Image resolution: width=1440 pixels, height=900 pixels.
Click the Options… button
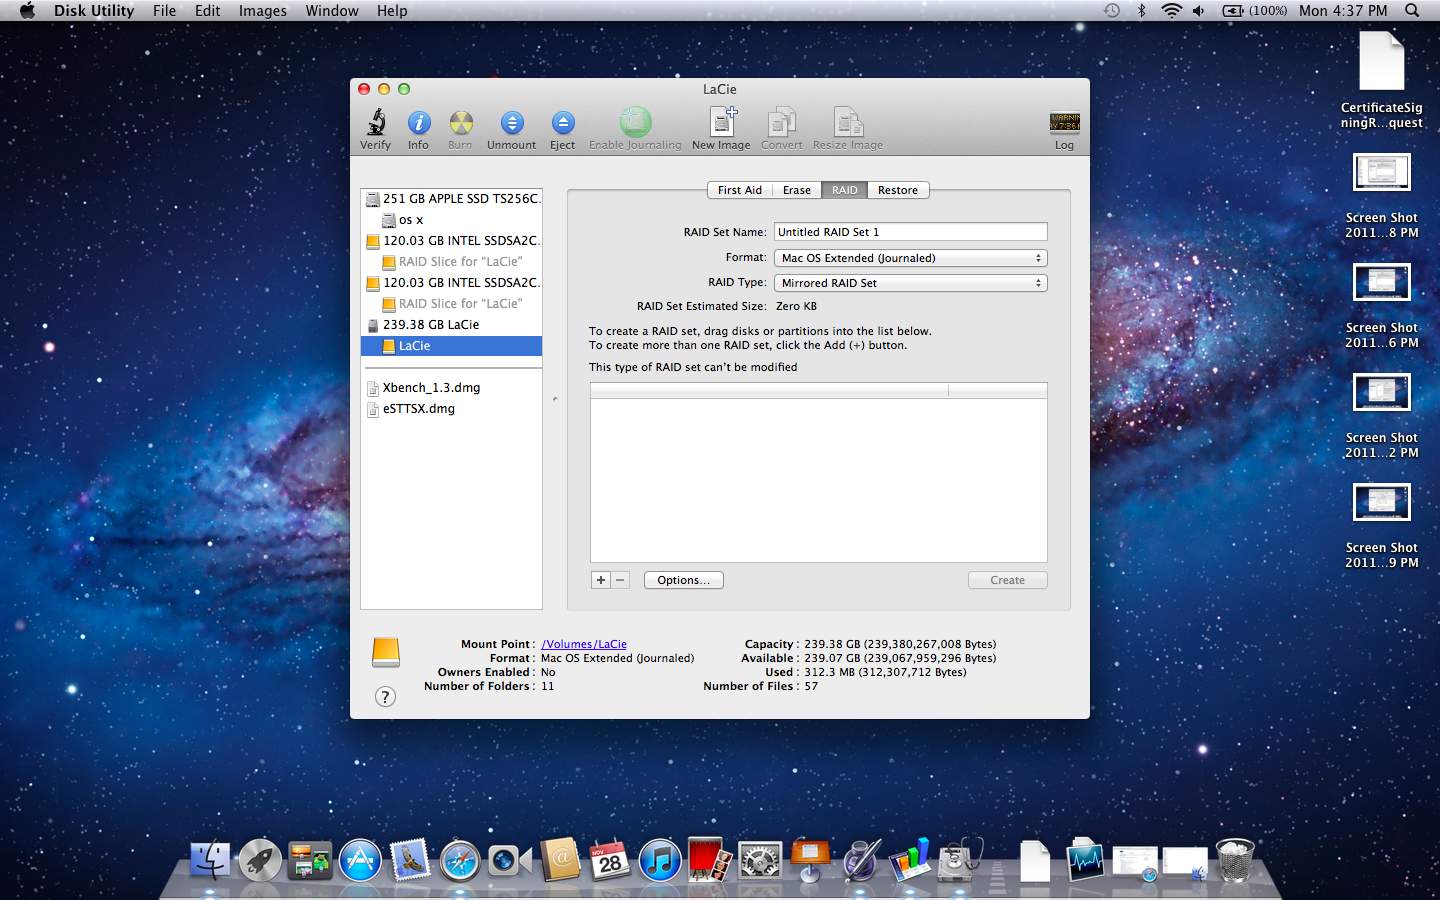point(683,580)
